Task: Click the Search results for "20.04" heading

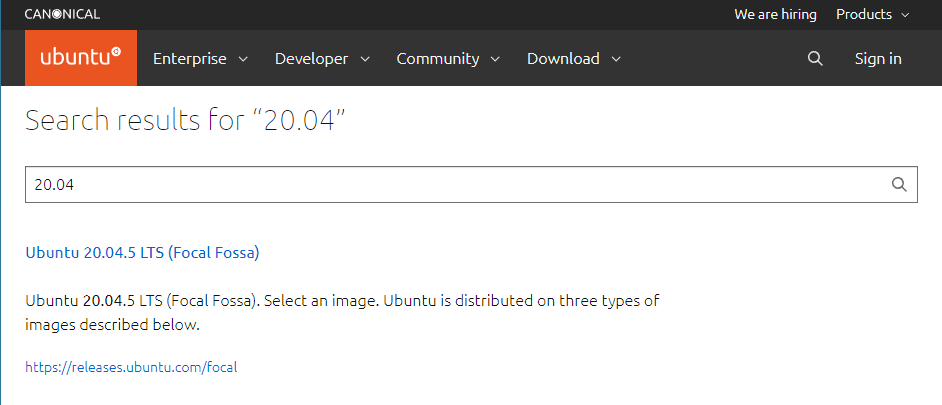Action: 186,121
